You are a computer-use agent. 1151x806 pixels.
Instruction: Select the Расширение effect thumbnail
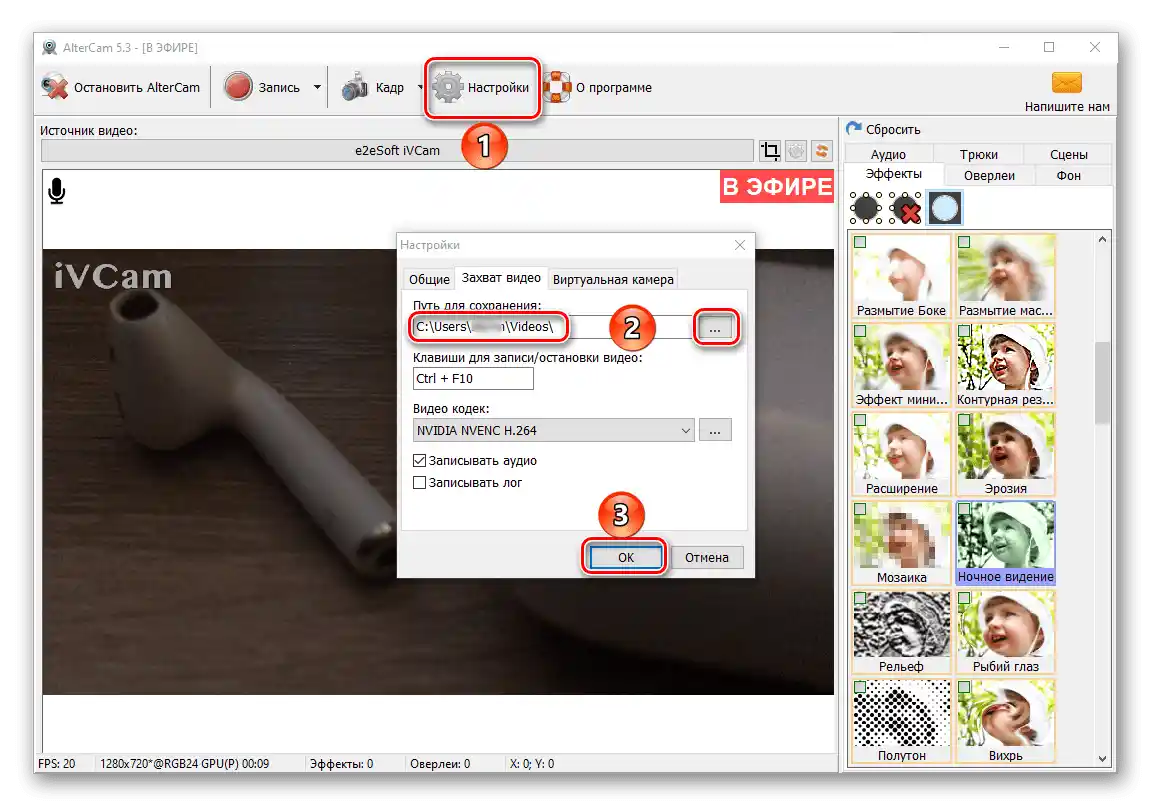902,454
